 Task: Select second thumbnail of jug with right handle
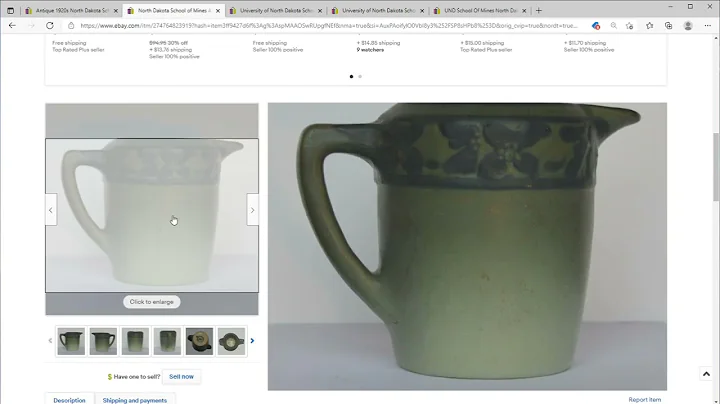(x=103, y=341)
